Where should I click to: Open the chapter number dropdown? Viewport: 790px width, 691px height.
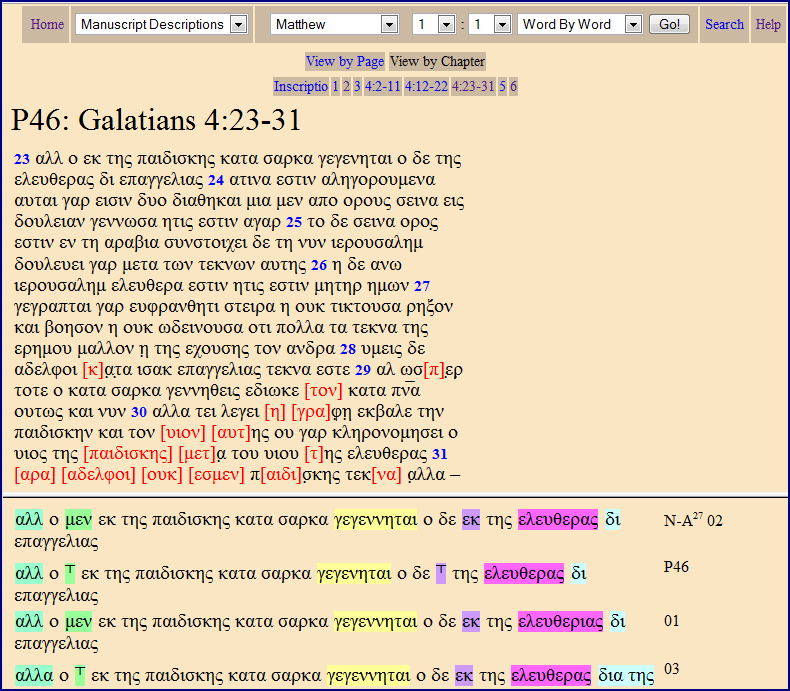point(434,24)
